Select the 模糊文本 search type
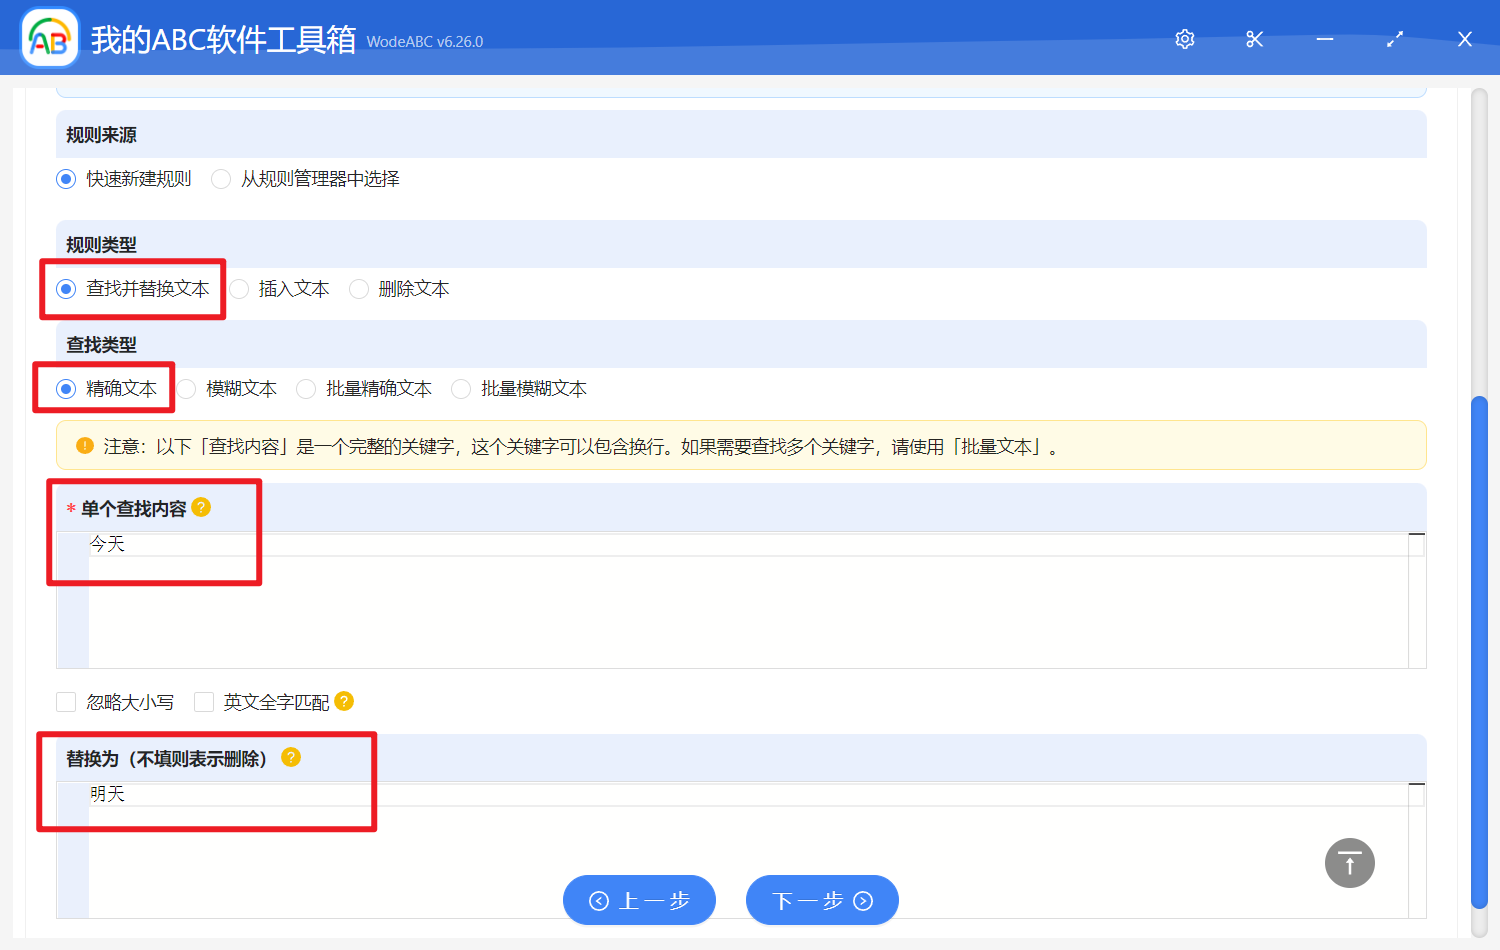 click(187, 388)
